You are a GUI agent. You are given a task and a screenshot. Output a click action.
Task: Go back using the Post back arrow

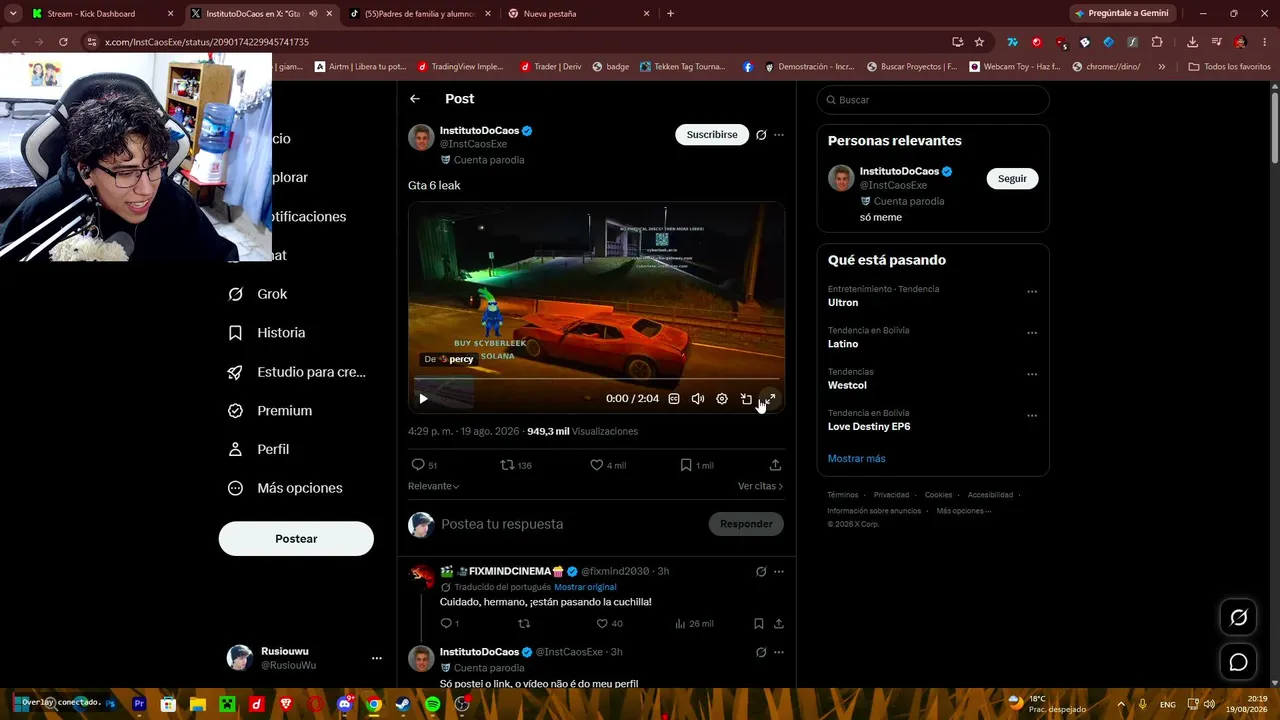coord(415,99)
